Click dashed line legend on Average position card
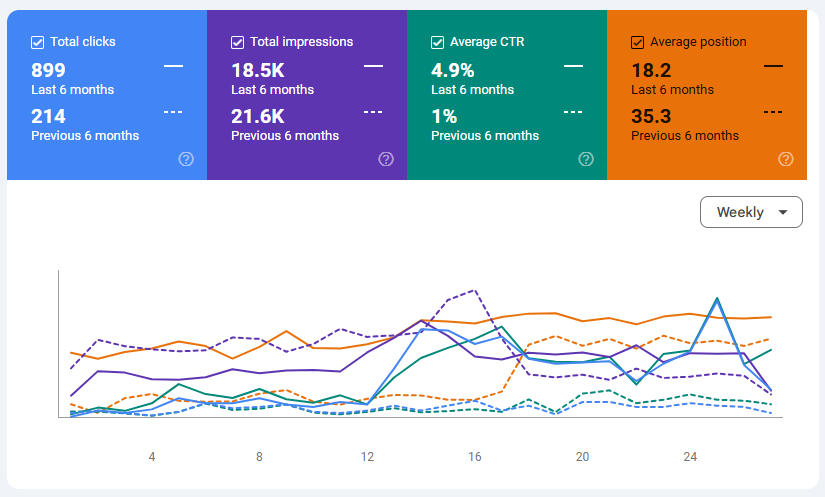Viewport: 825px width, 497px height. 773,112
